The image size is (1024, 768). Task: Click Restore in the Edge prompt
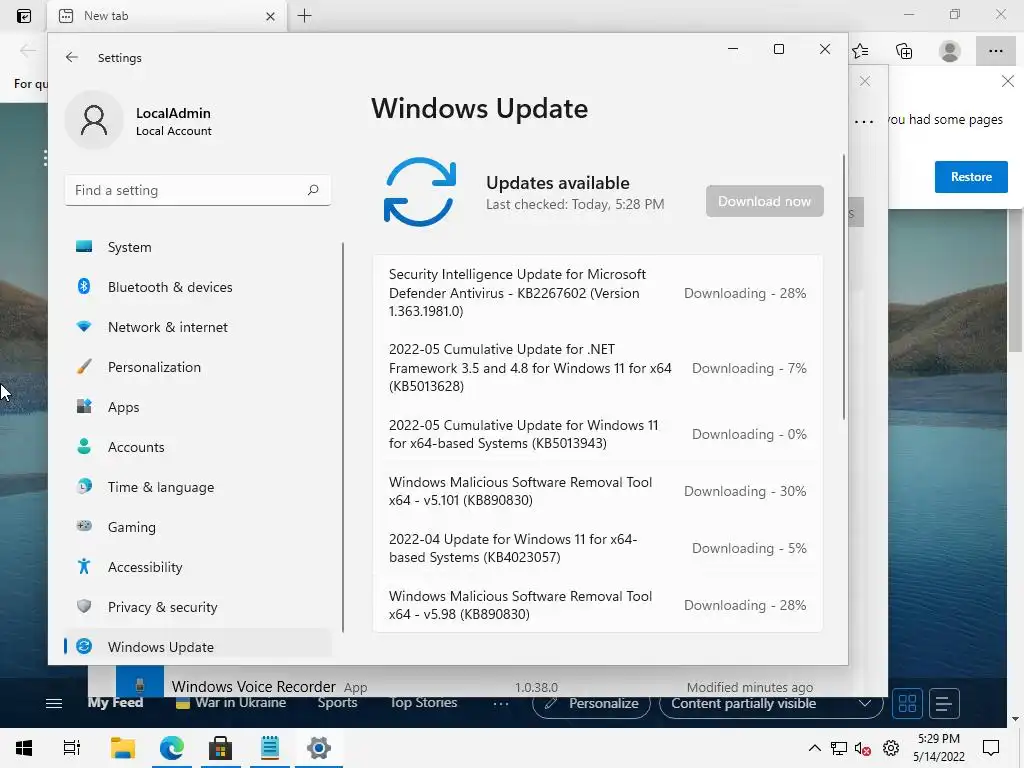(x=971, y=177)
